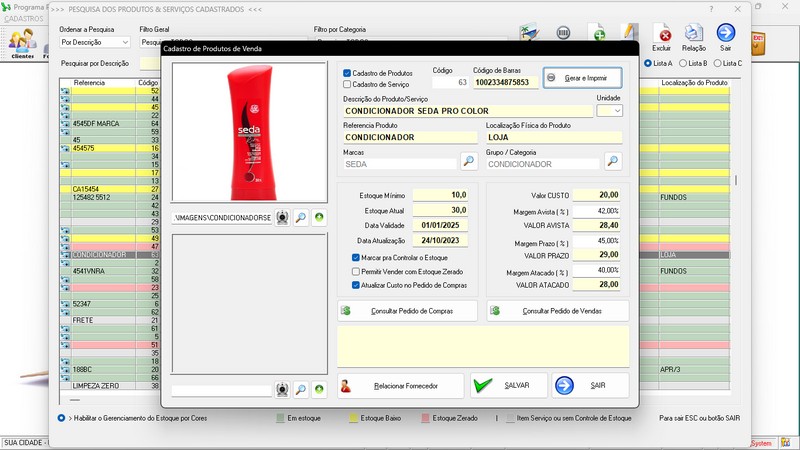This screenshot has height=450, width=800.
Task: Open the Marcas search magnifier
Action: (468, 161)
